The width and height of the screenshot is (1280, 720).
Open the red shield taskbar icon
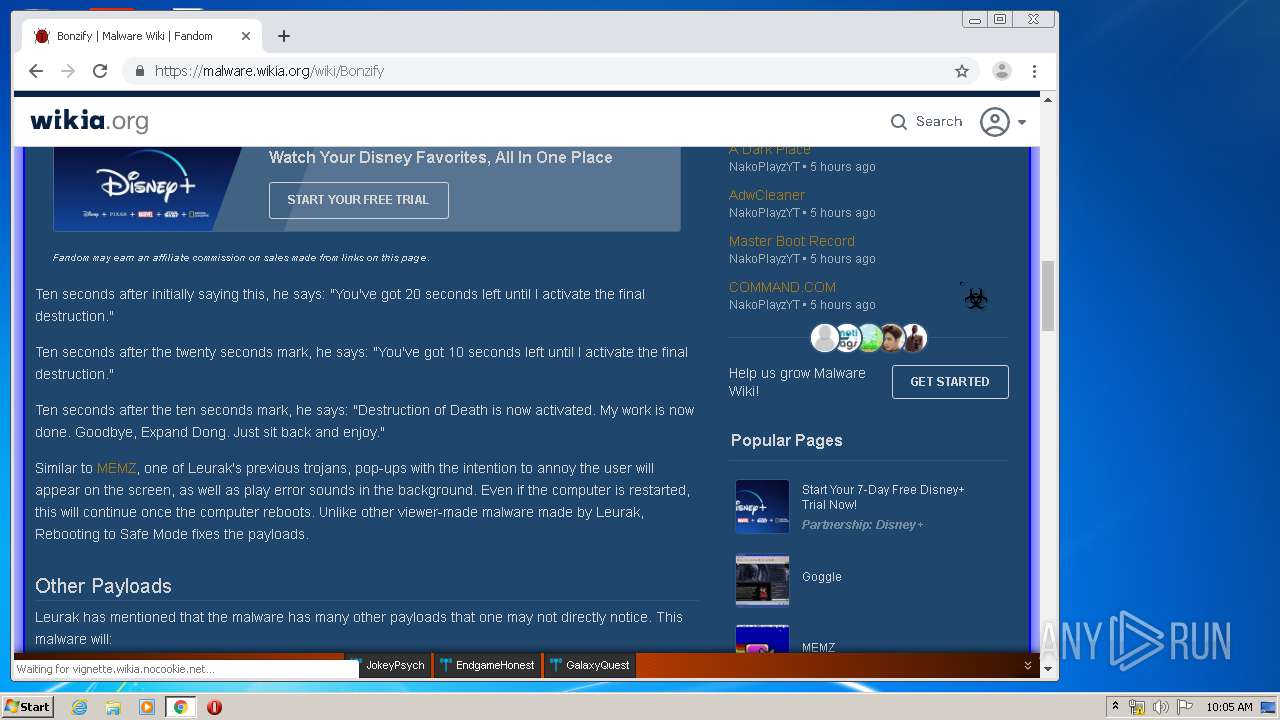[214, 707]
